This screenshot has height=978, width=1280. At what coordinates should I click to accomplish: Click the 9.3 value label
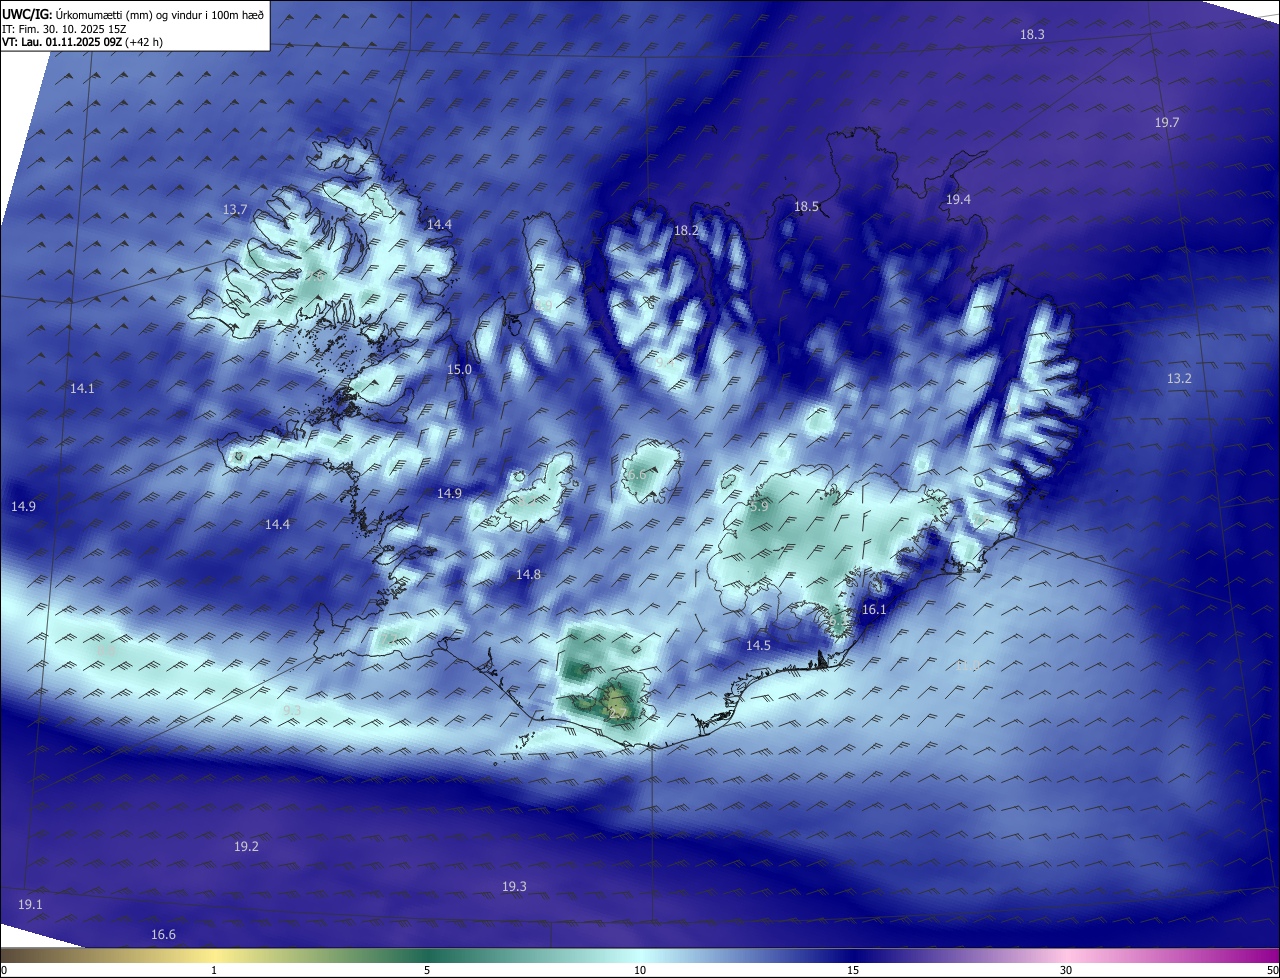click(292, 711)
